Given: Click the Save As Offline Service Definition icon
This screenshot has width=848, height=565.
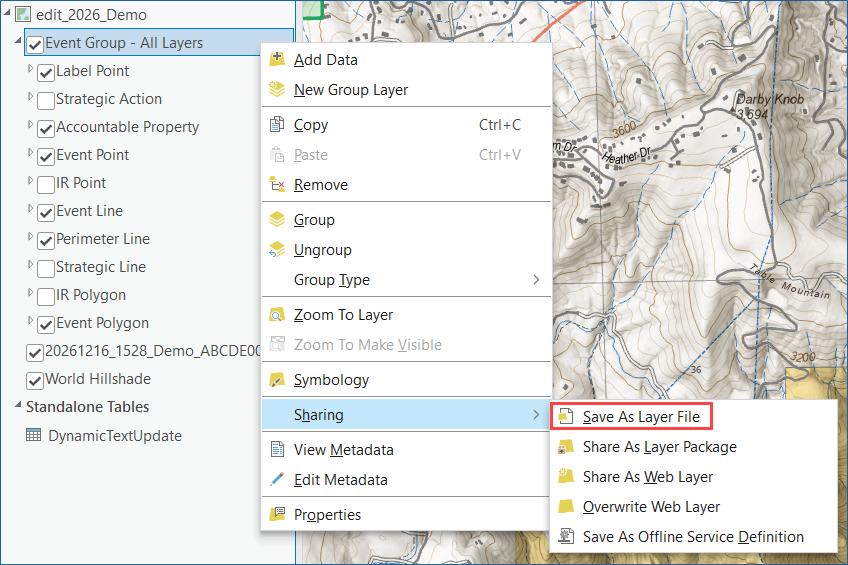Looking at the screenshot, I should (566, 536).
